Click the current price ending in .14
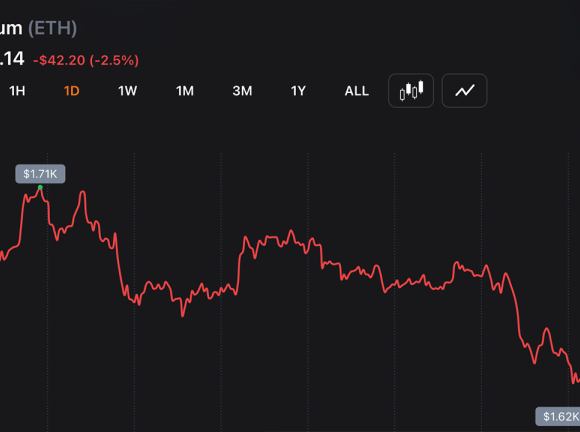Viewport: 580px width, 432px height. pos(12,59)
